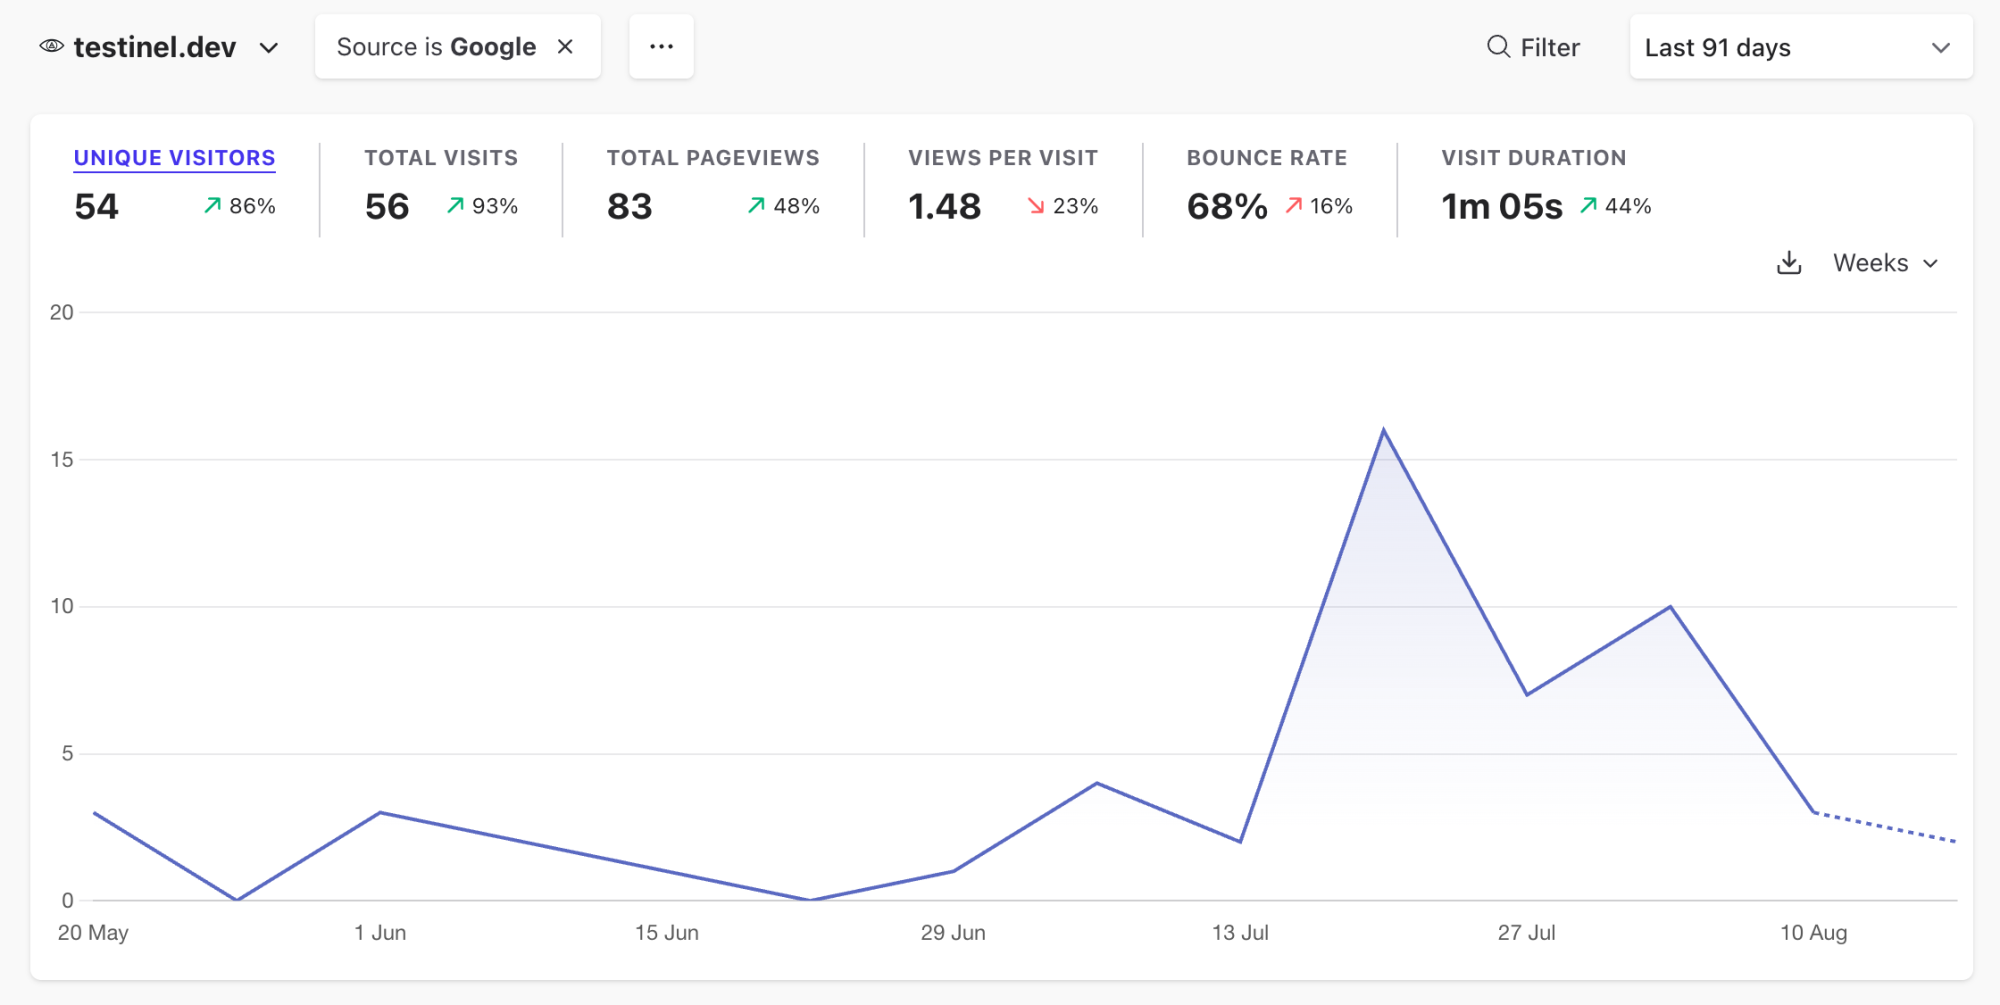
Task: Click the 29 Jun axis label
Action: coord(953,933)
